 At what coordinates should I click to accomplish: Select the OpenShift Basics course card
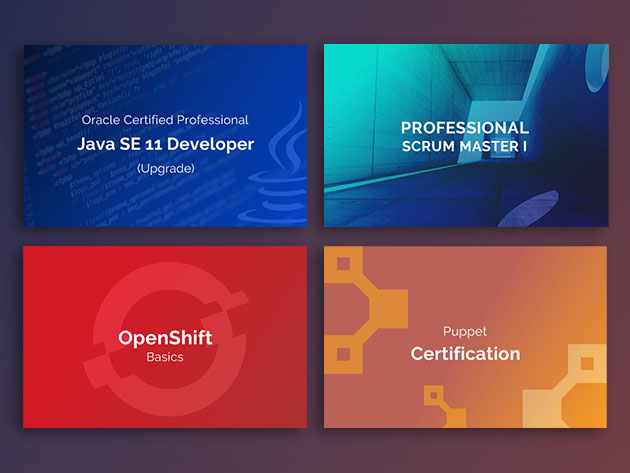[x=165, y=337]
